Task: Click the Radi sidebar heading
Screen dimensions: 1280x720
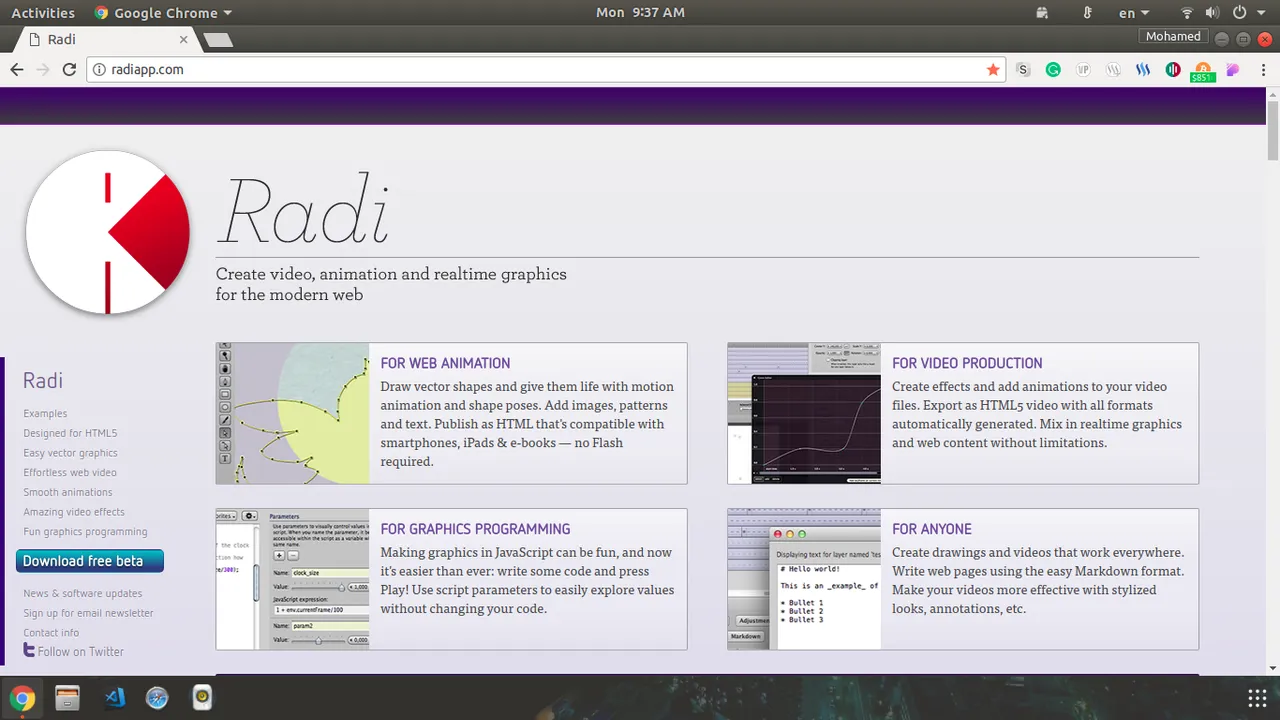Action: point(43,380)
